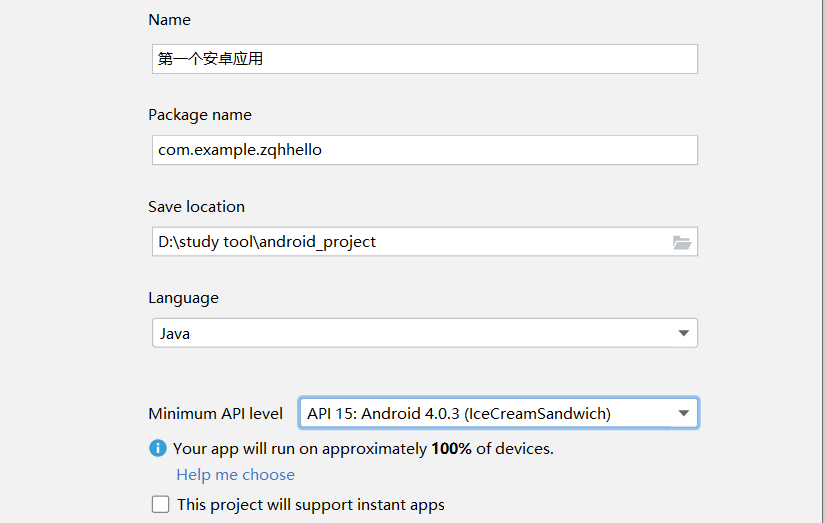Click the 'com.example.zqhhello' package text

[240, 150]
